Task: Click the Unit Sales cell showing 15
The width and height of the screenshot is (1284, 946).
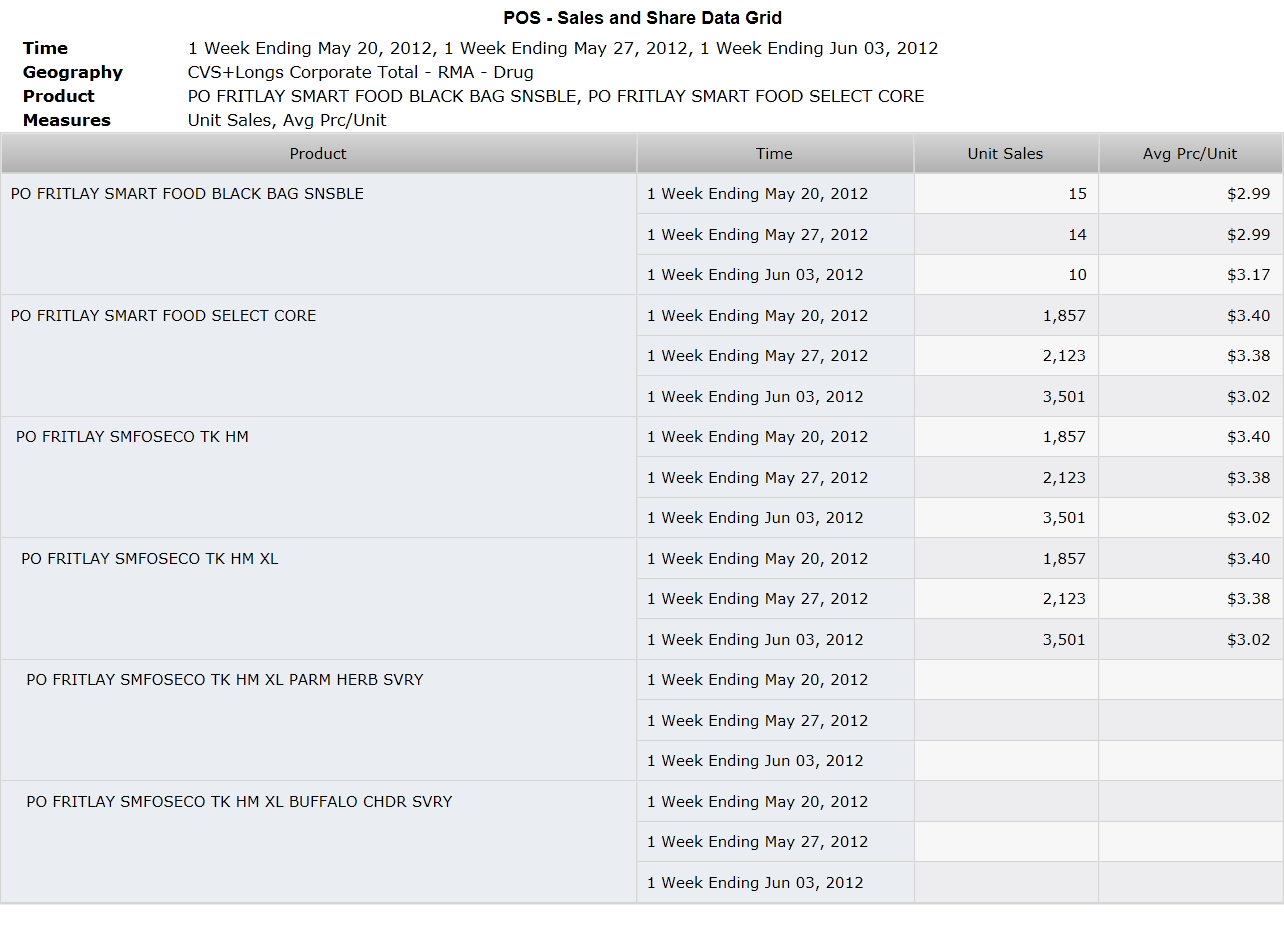Action: (1006, 194)
